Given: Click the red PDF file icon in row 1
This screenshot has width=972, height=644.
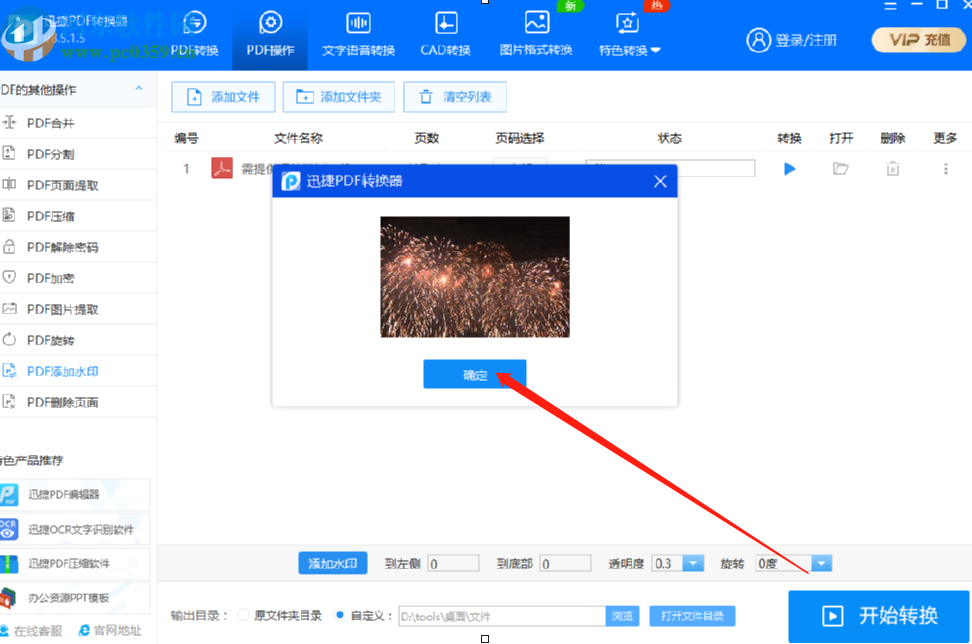Looking at the screenshot, I should 222,168.
